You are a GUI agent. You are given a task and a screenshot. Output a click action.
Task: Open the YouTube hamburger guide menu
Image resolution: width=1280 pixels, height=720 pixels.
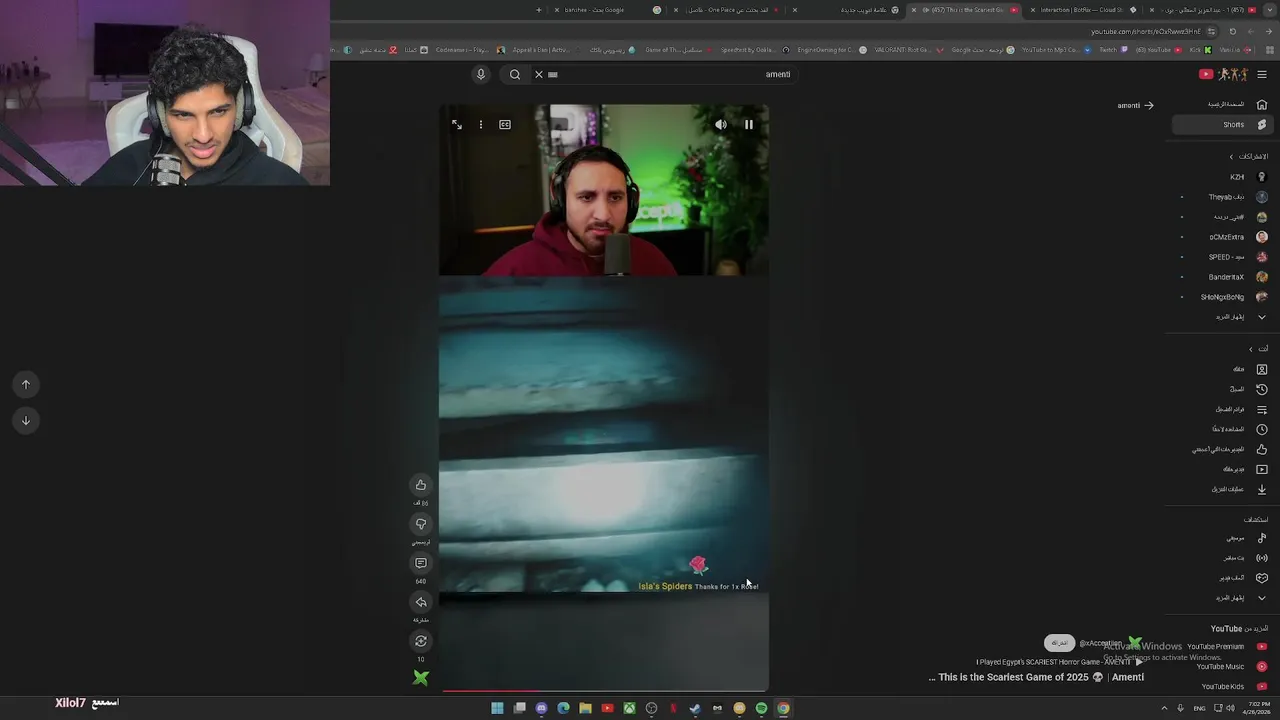point(1262,74)
